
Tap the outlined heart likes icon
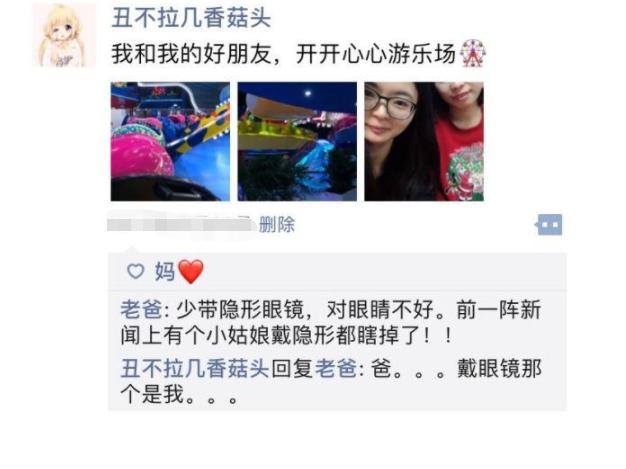click(135, 271)
